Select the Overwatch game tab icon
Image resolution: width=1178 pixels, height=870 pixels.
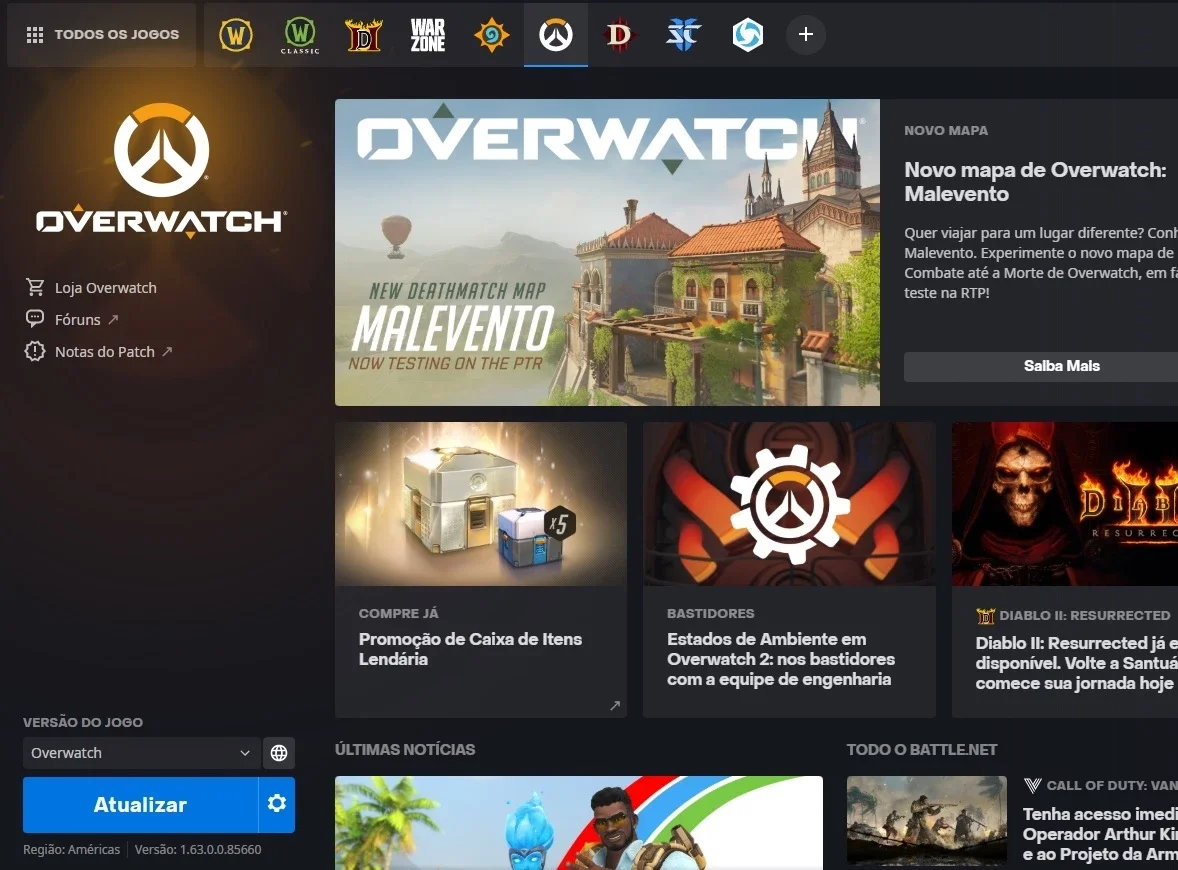556,35
